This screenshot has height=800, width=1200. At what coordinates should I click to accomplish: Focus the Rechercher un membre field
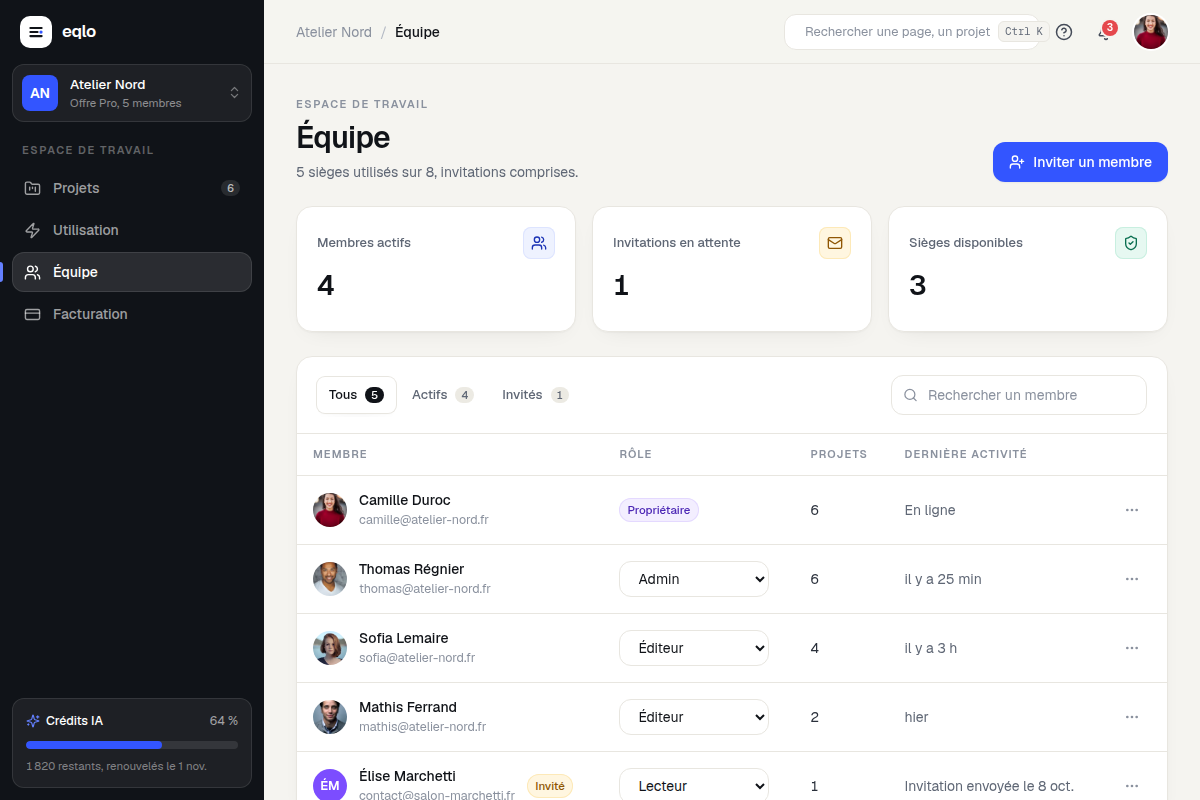[x=1019, y=395]
